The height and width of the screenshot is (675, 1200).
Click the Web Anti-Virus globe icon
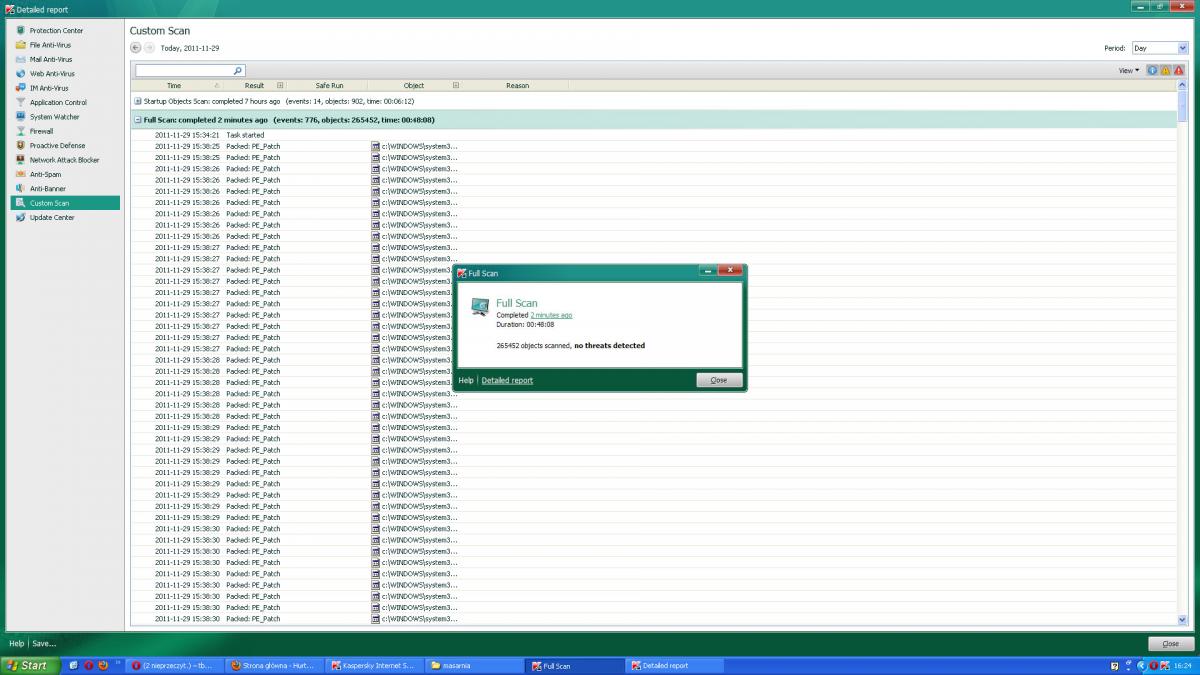tap(20, 74)
